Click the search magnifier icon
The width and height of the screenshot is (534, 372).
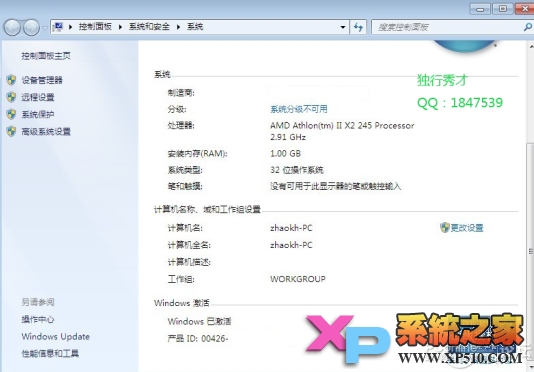click(528, 27)
